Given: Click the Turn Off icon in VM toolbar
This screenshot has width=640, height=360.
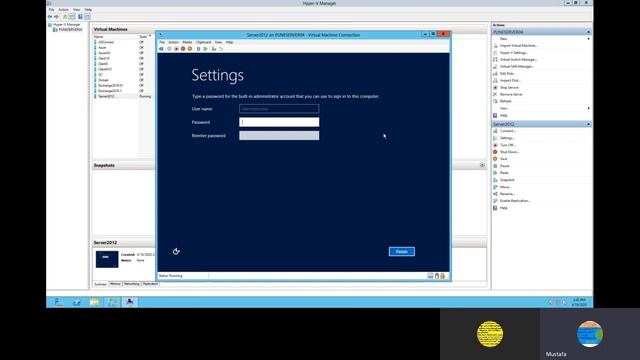Looking at the screenshot, I should (x=176, y=49).
